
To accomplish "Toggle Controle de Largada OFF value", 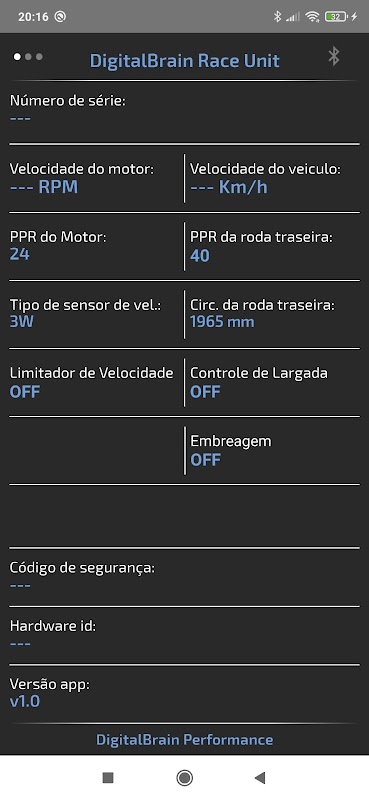I will (205, 392).
